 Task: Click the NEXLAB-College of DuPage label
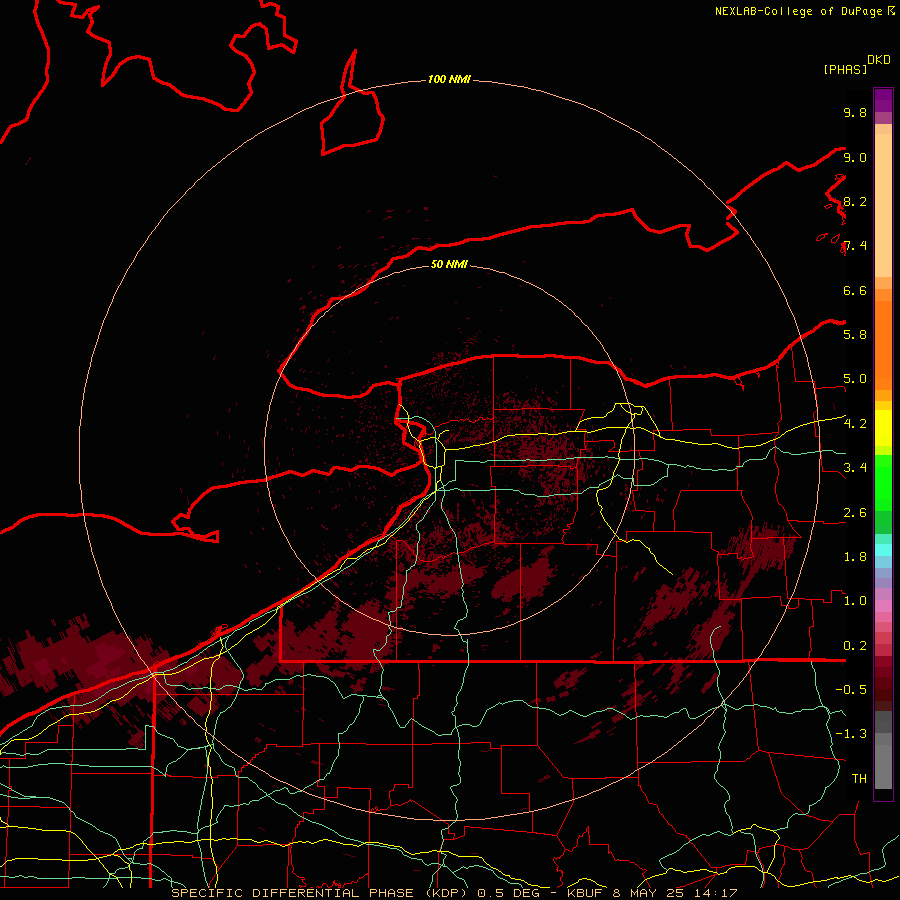pos(798,11)
